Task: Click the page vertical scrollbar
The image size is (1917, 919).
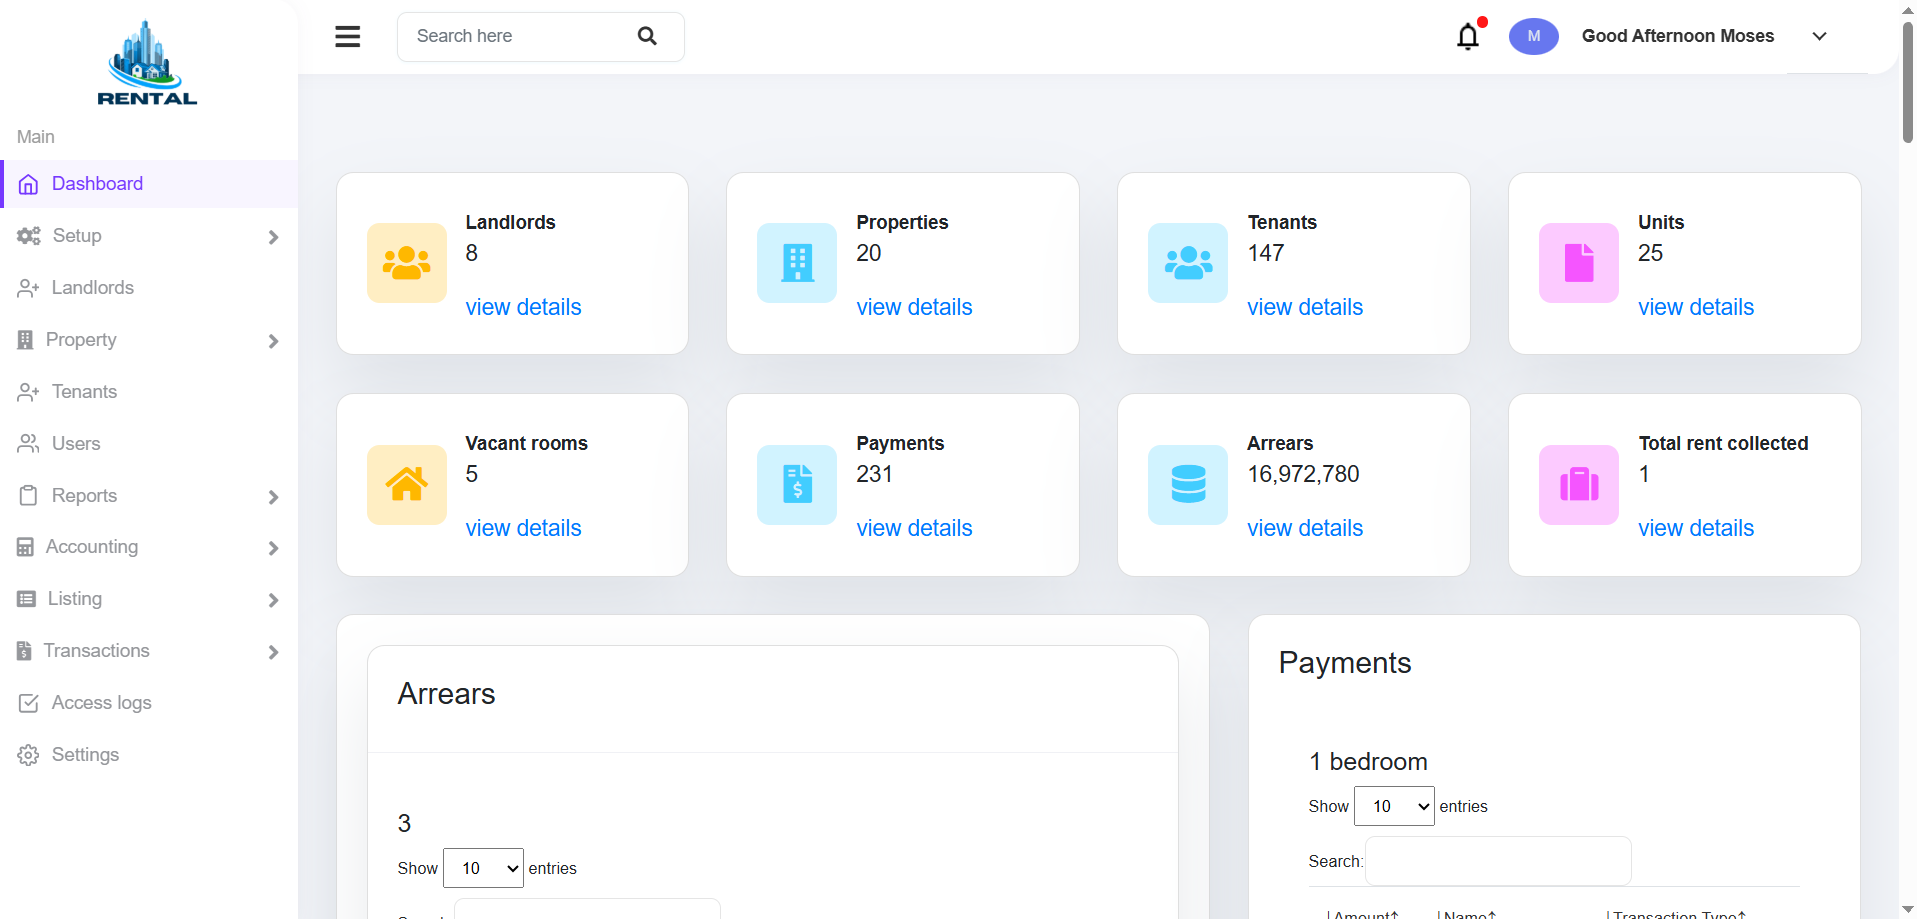Action: pyautogui.click(x=1908, y=83)
